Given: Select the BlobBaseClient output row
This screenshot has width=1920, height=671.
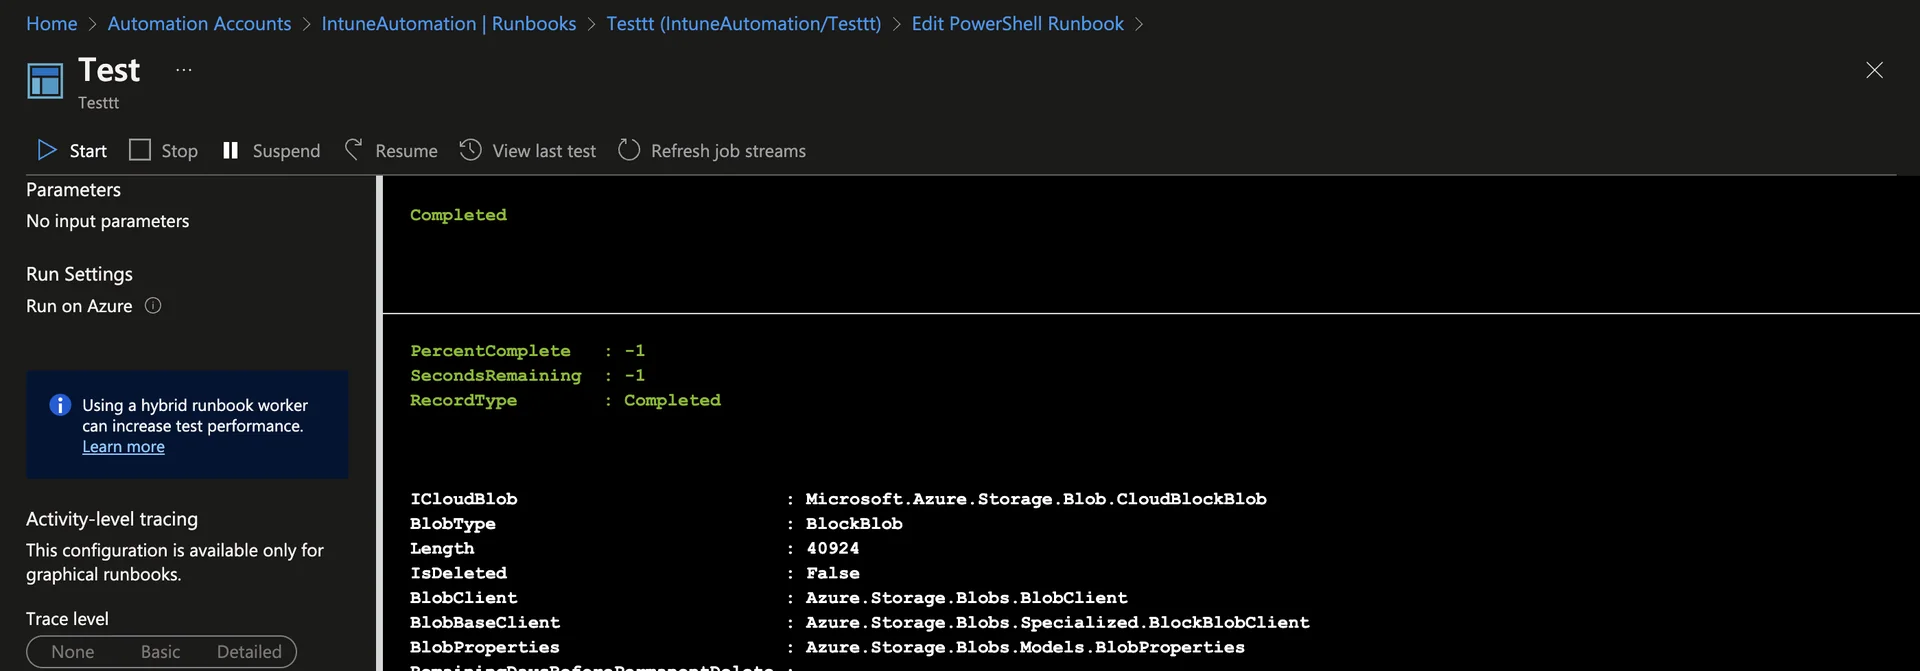Looking at the screenshot, I should click(860, 623).
